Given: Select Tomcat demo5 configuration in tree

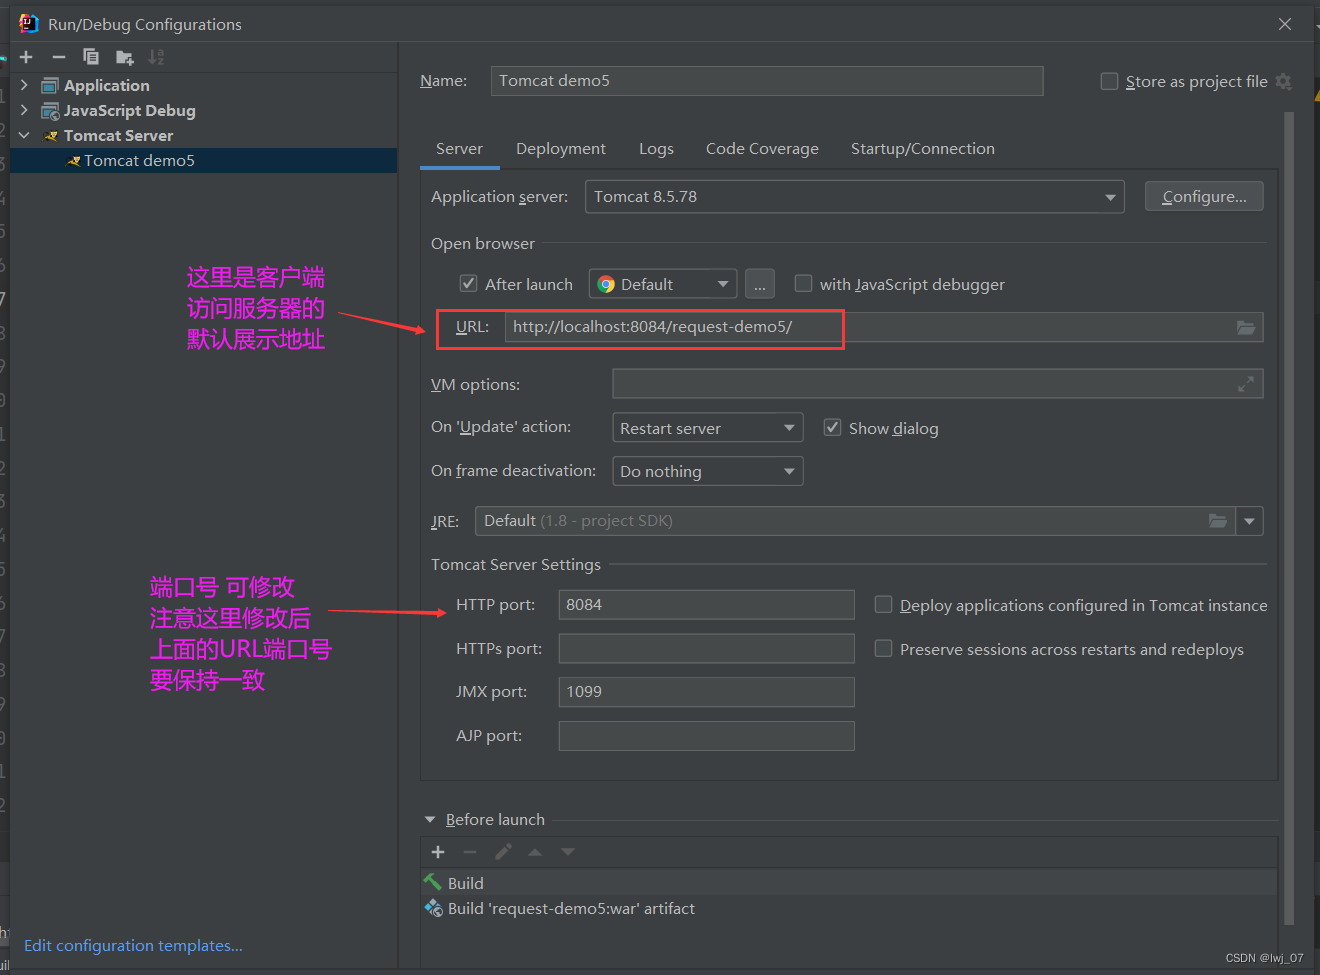Looking at the screenshot, I should 204,160.
